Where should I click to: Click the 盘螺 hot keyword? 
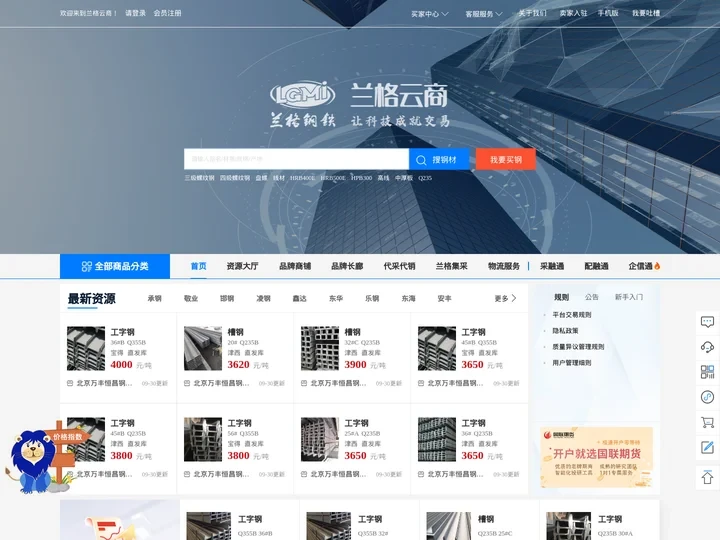pyautogui.click(x=261, y=178)
